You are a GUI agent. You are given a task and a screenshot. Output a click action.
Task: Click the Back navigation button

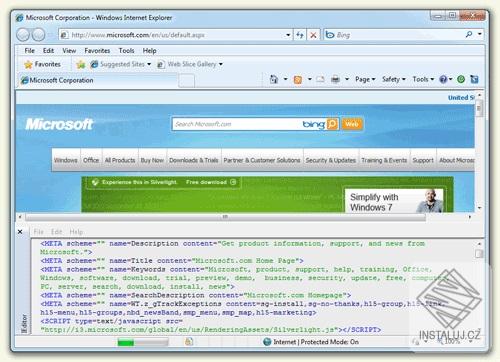pyautogui.click(x=23, y=35)
